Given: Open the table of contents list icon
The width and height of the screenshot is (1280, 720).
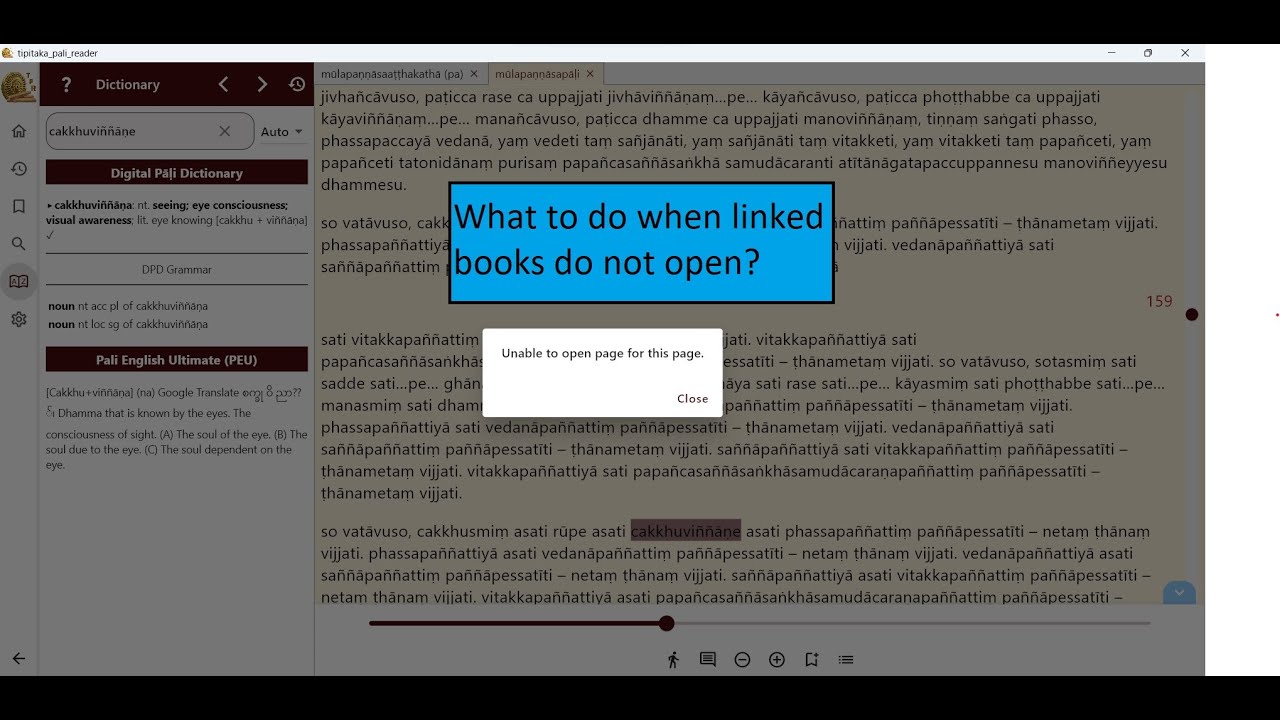Looking at the screenshot, I should (846, 660).
